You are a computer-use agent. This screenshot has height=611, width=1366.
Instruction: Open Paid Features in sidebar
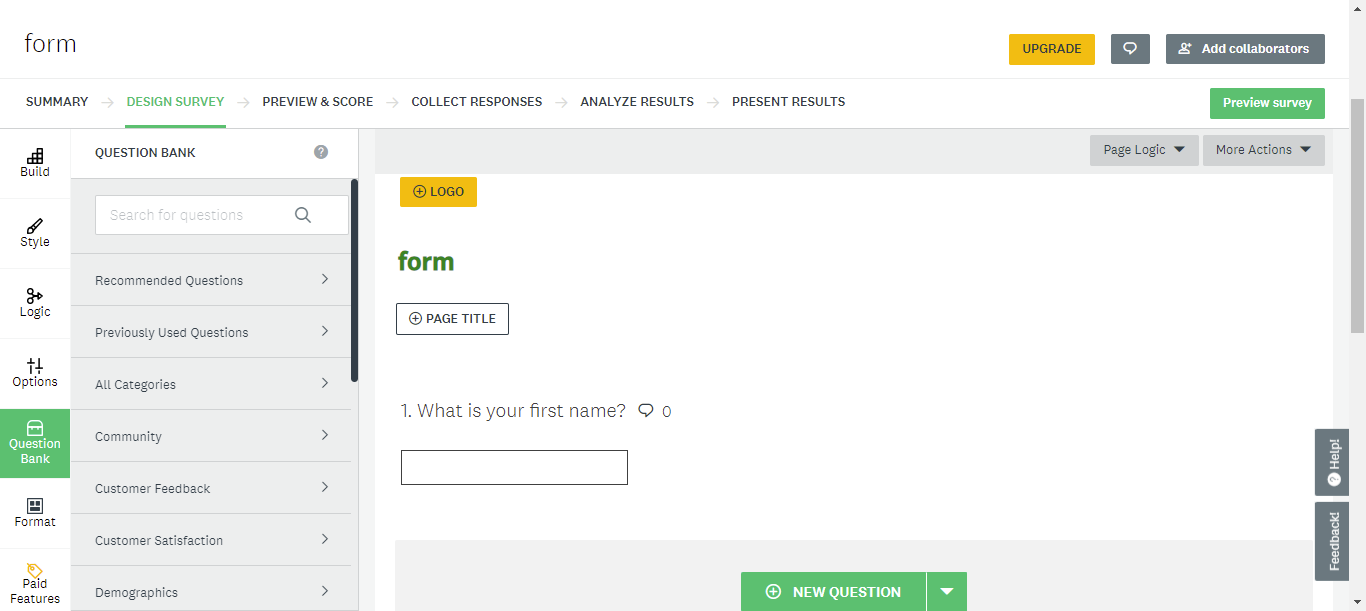coord(35,583)
